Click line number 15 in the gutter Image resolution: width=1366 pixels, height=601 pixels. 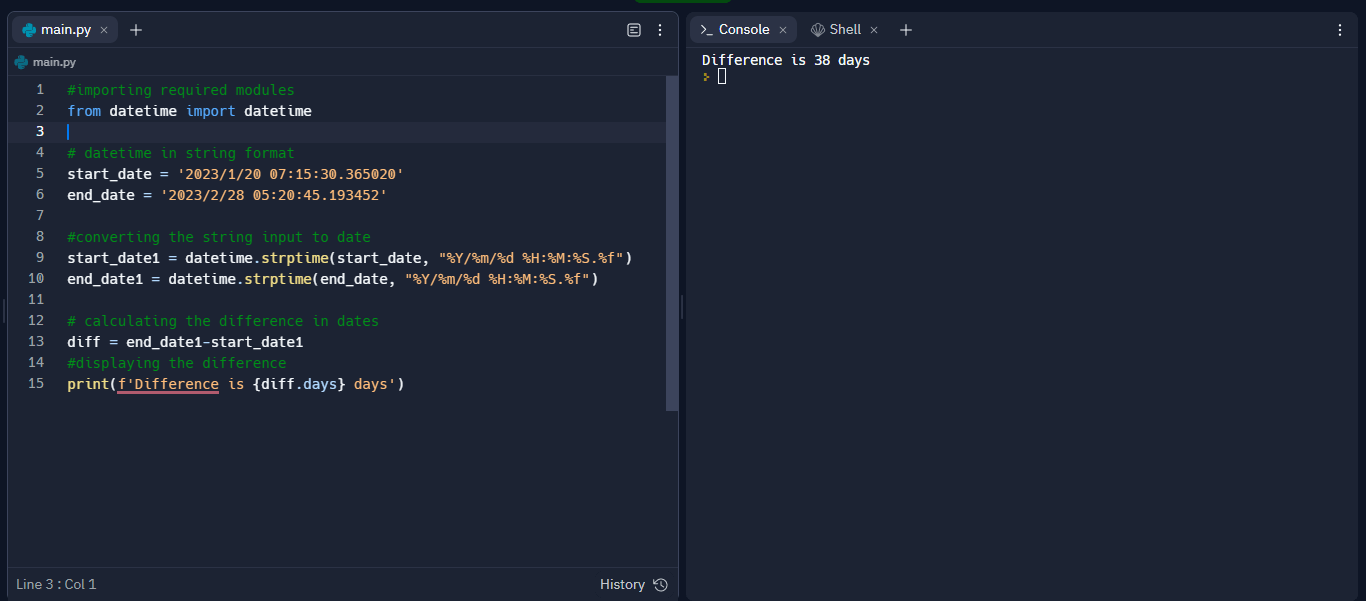click(35, 383)
